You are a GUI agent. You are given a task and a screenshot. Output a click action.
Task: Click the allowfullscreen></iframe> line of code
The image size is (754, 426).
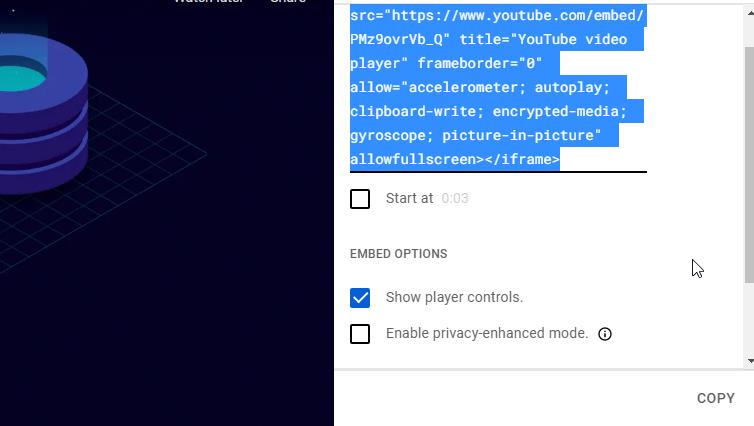[x=455, y=159]
